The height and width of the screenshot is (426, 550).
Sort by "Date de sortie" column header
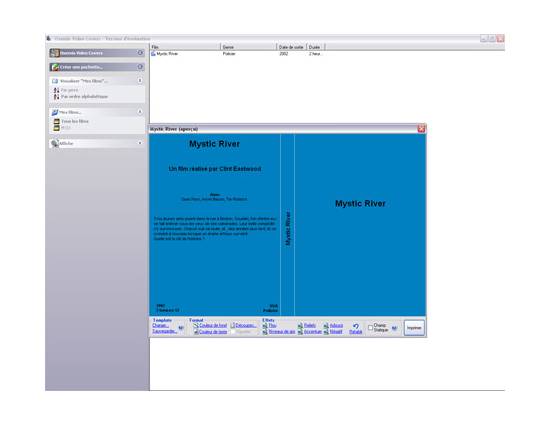(291, 47)
